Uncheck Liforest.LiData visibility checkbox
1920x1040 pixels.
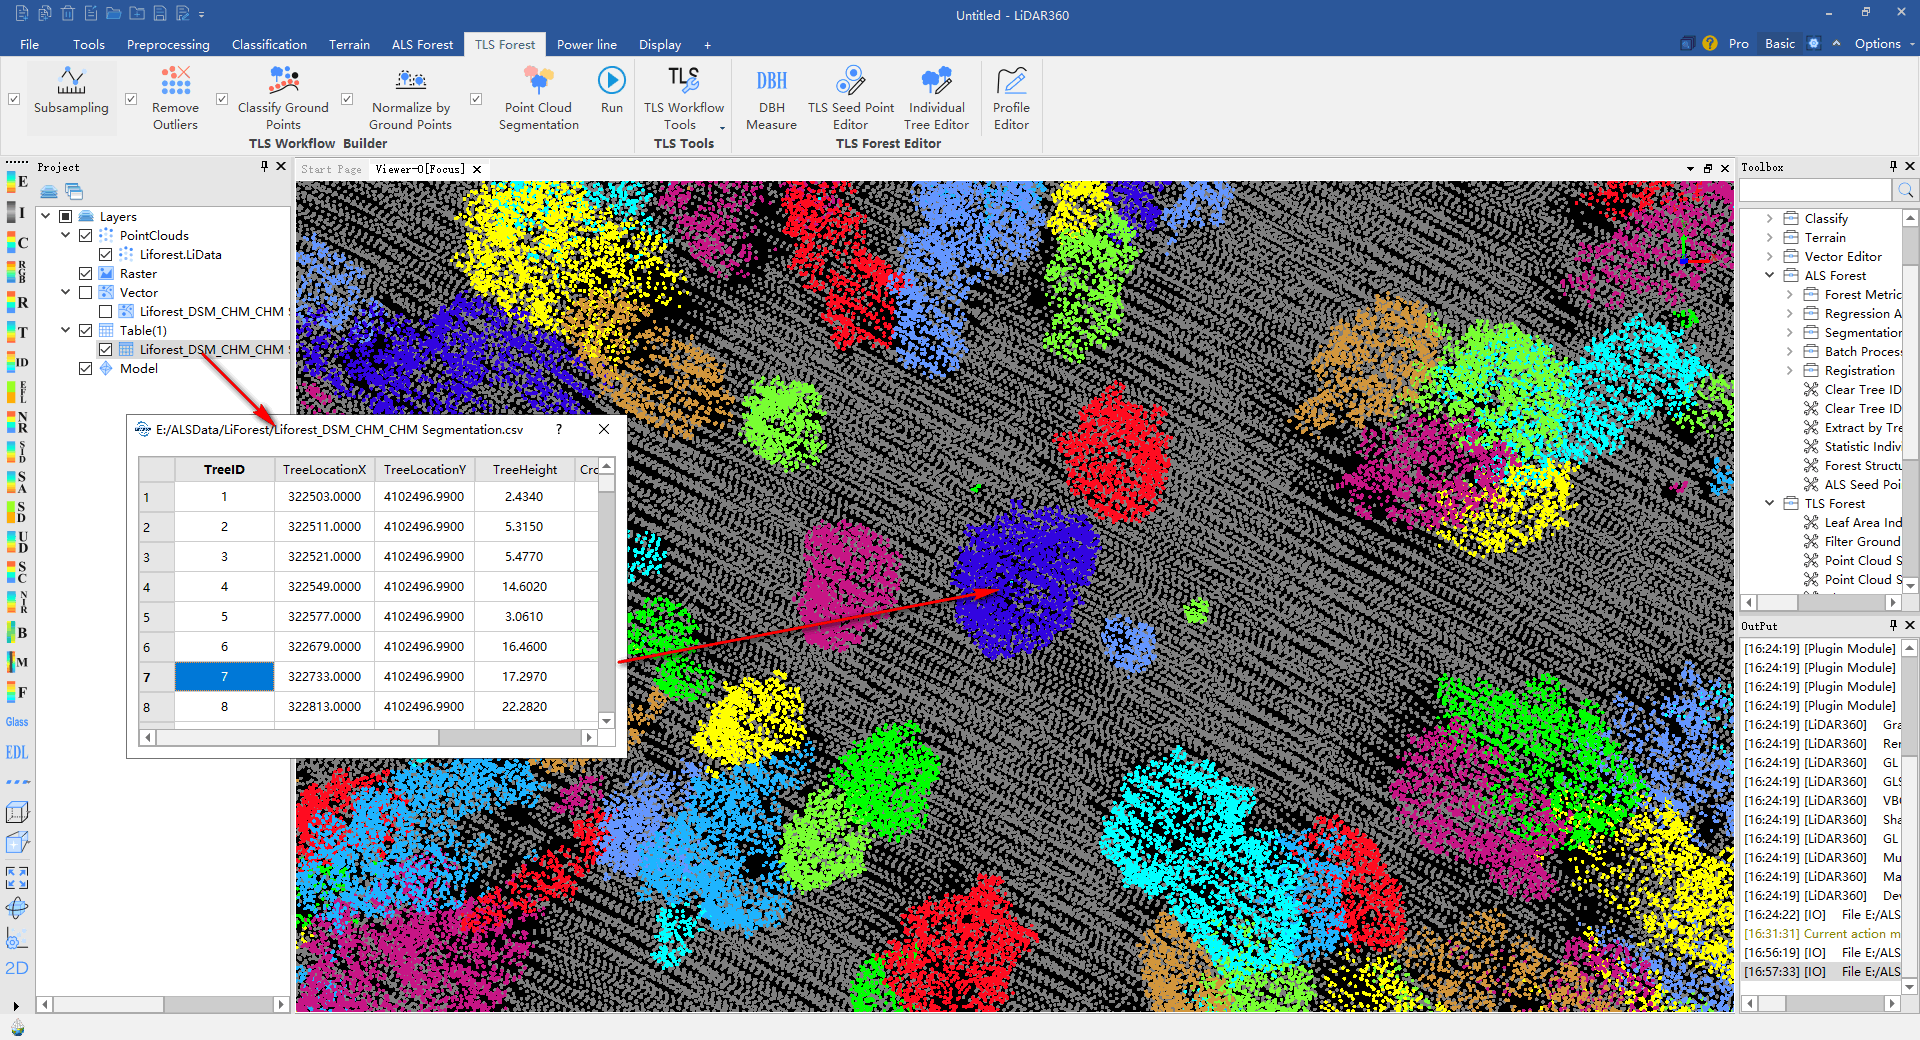pos(105,255)
